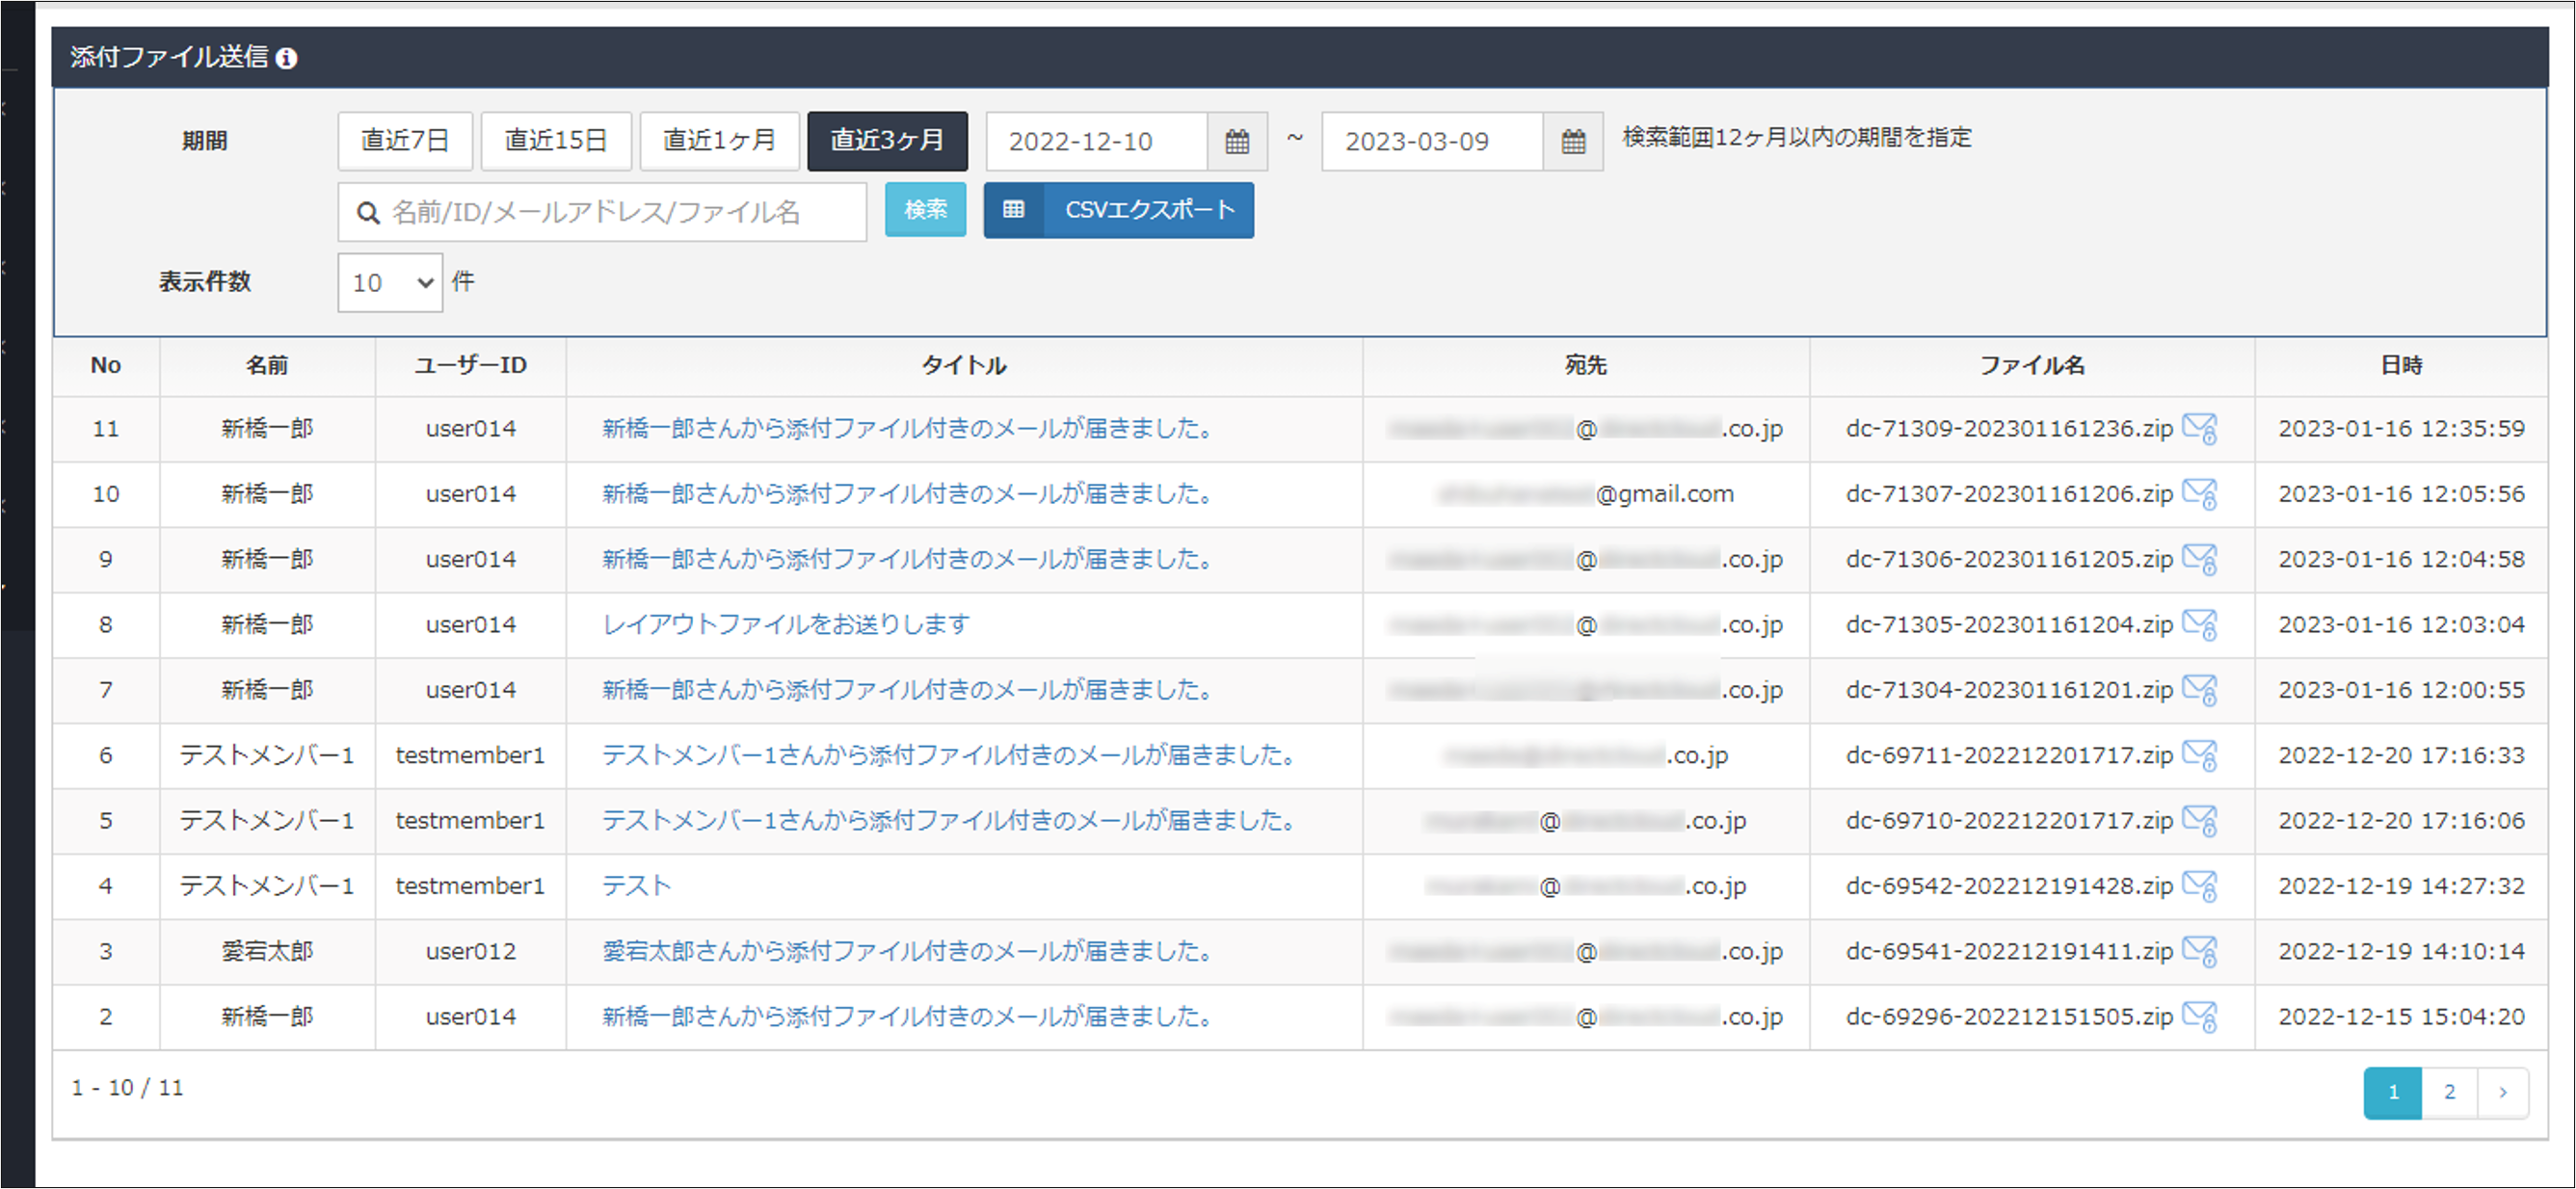This screenshot has width=2576, height=1189.
Task: Click the grid icon on CSVエクスポート button
Action: tap(1014, 210)
